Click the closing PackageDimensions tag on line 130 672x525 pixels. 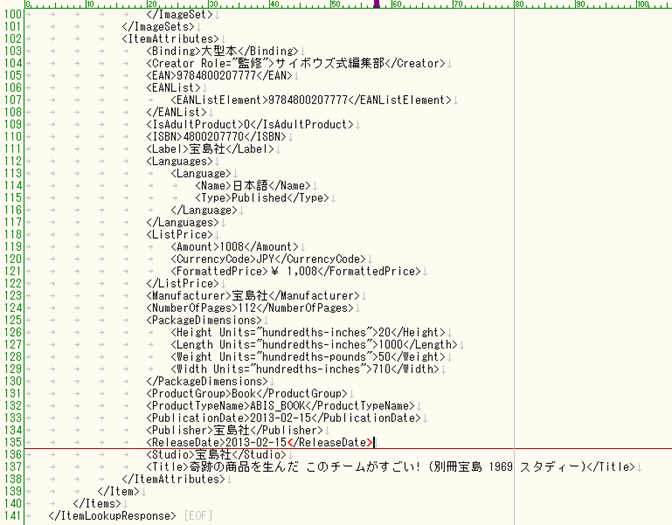coord(207,381)
